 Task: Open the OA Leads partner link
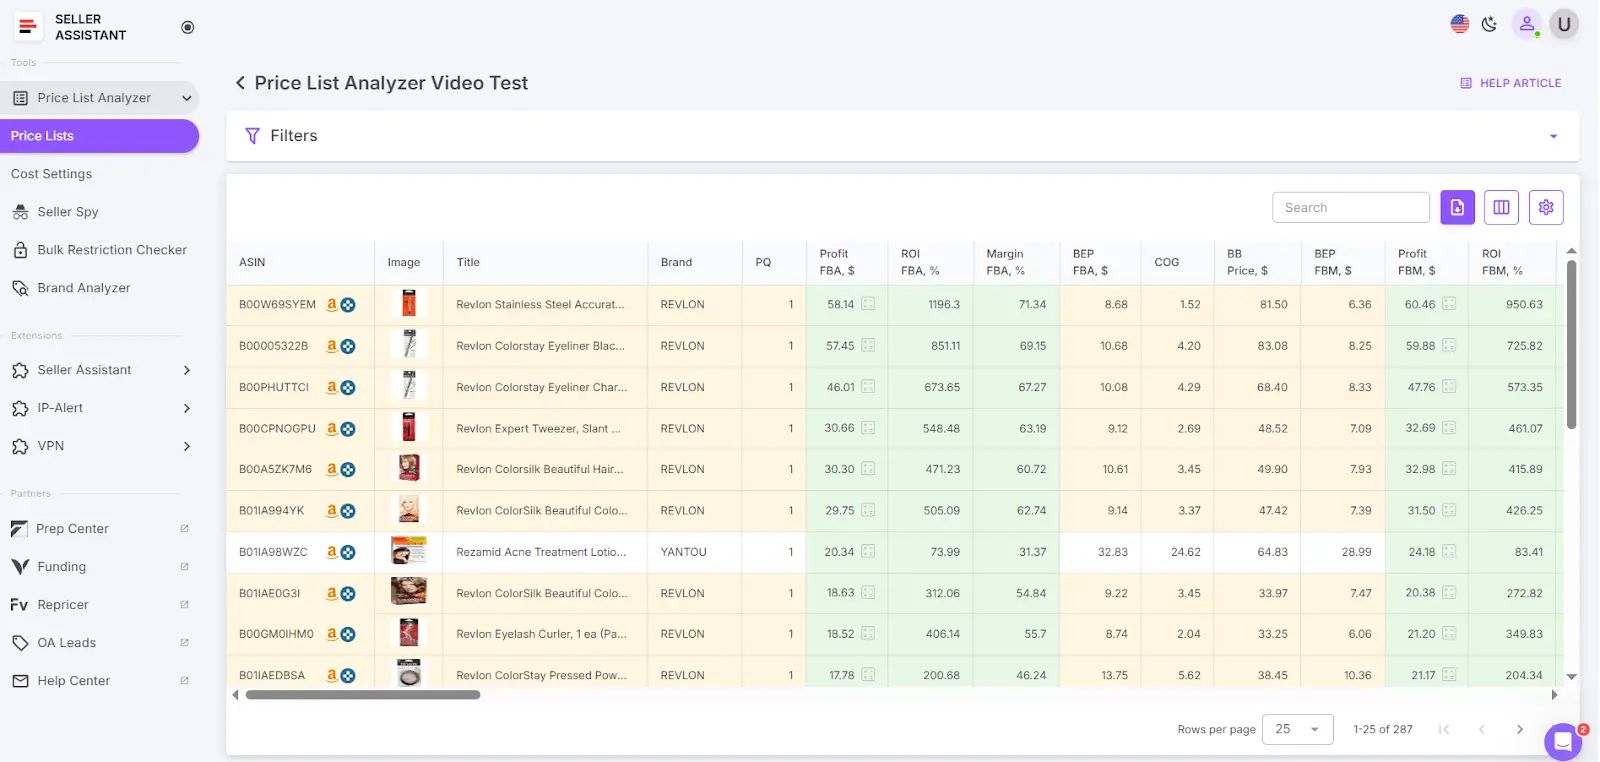(x=67, y=643)
